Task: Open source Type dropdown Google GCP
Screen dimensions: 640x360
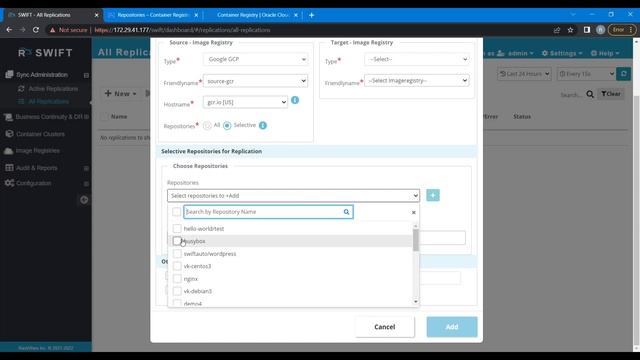Action: point(256,59)
